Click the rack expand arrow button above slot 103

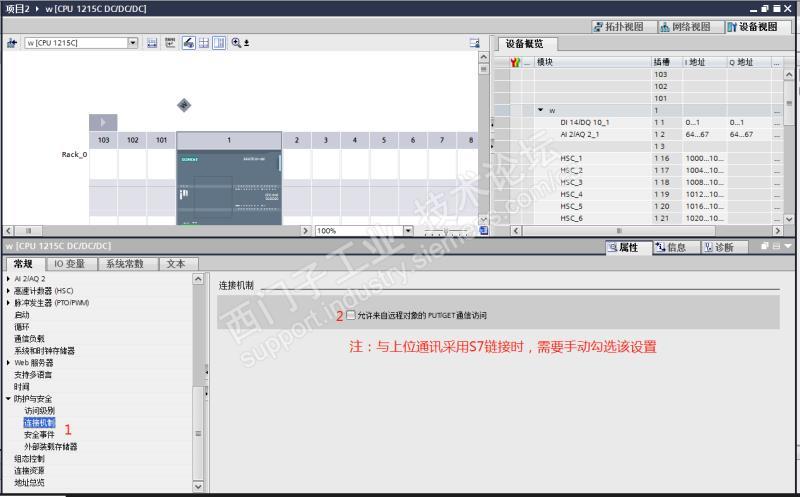(103, 122)
